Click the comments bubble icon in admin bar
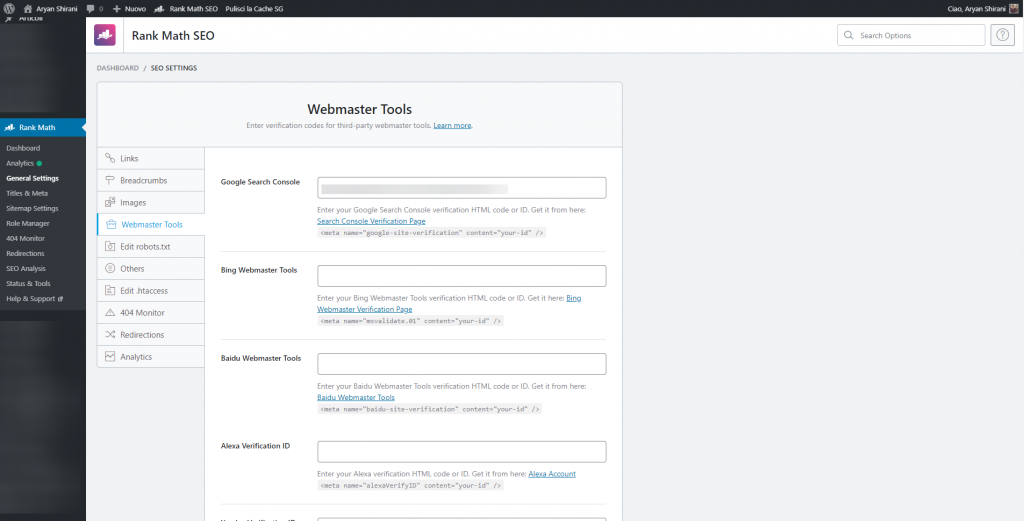This screenshot has width=1024, height=521. coord(91,8)
